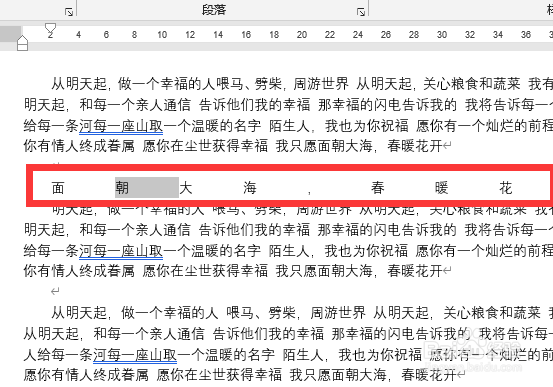
Task: Click the character 大 in spaced line
Action: pos(186,187)
